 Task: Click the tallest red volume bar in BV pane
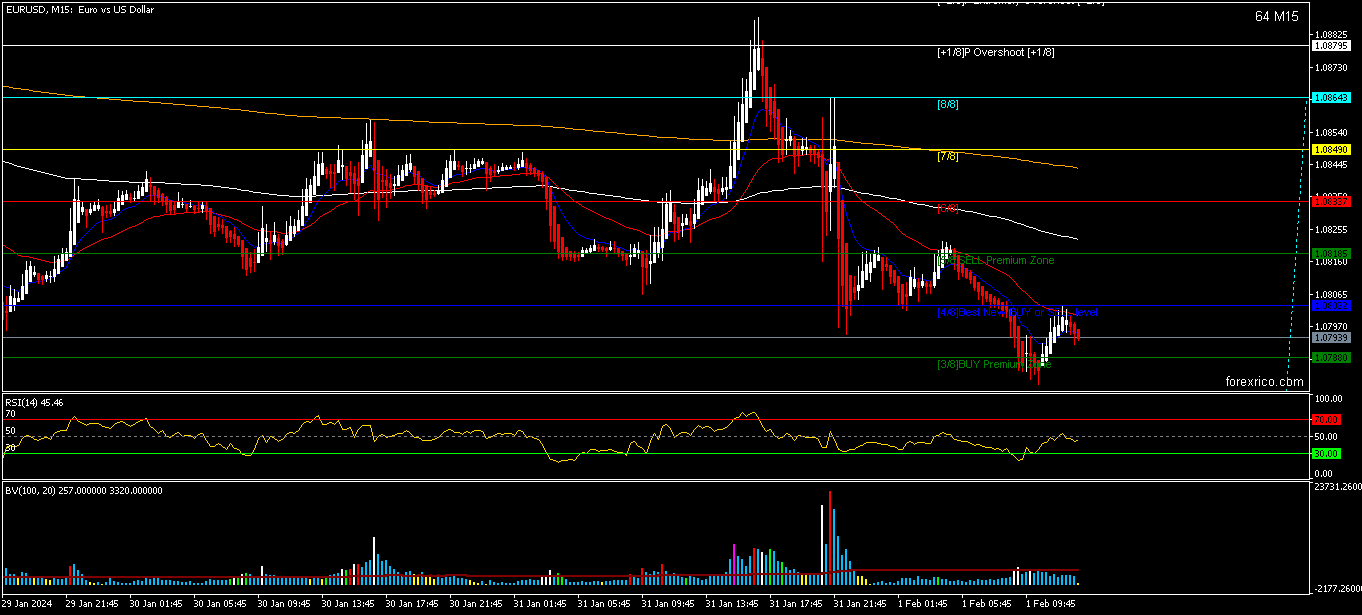[x=830, y=537]
